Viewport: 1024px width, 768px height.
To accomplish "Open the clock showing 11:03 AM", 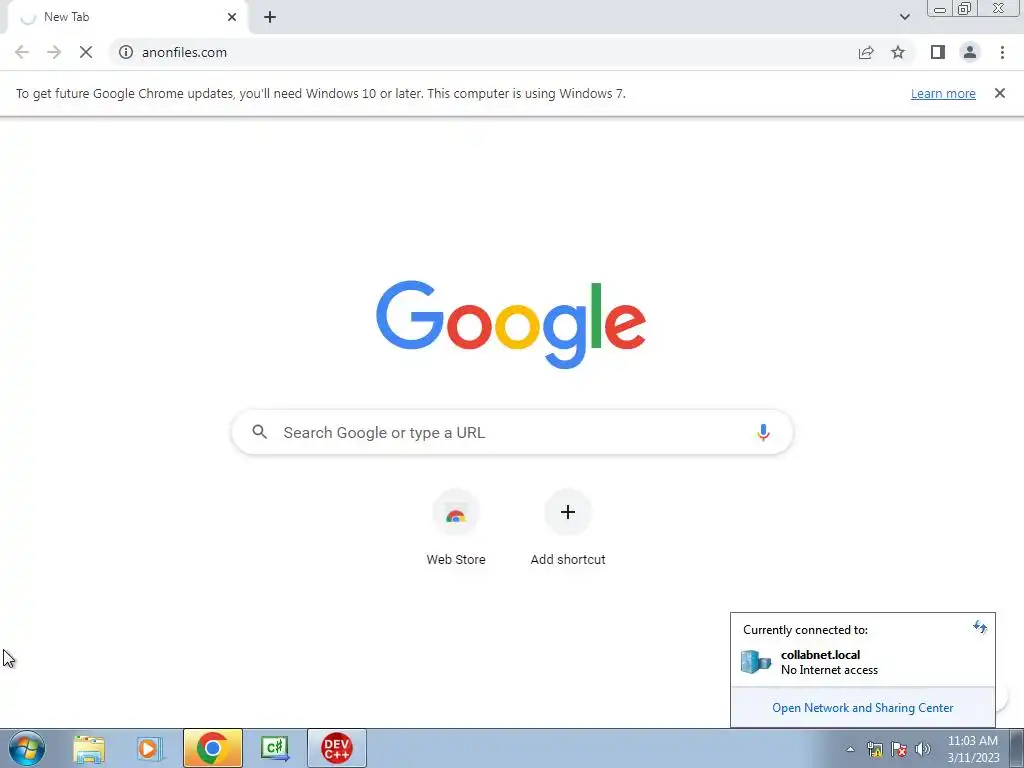I will tap(972, 749).
